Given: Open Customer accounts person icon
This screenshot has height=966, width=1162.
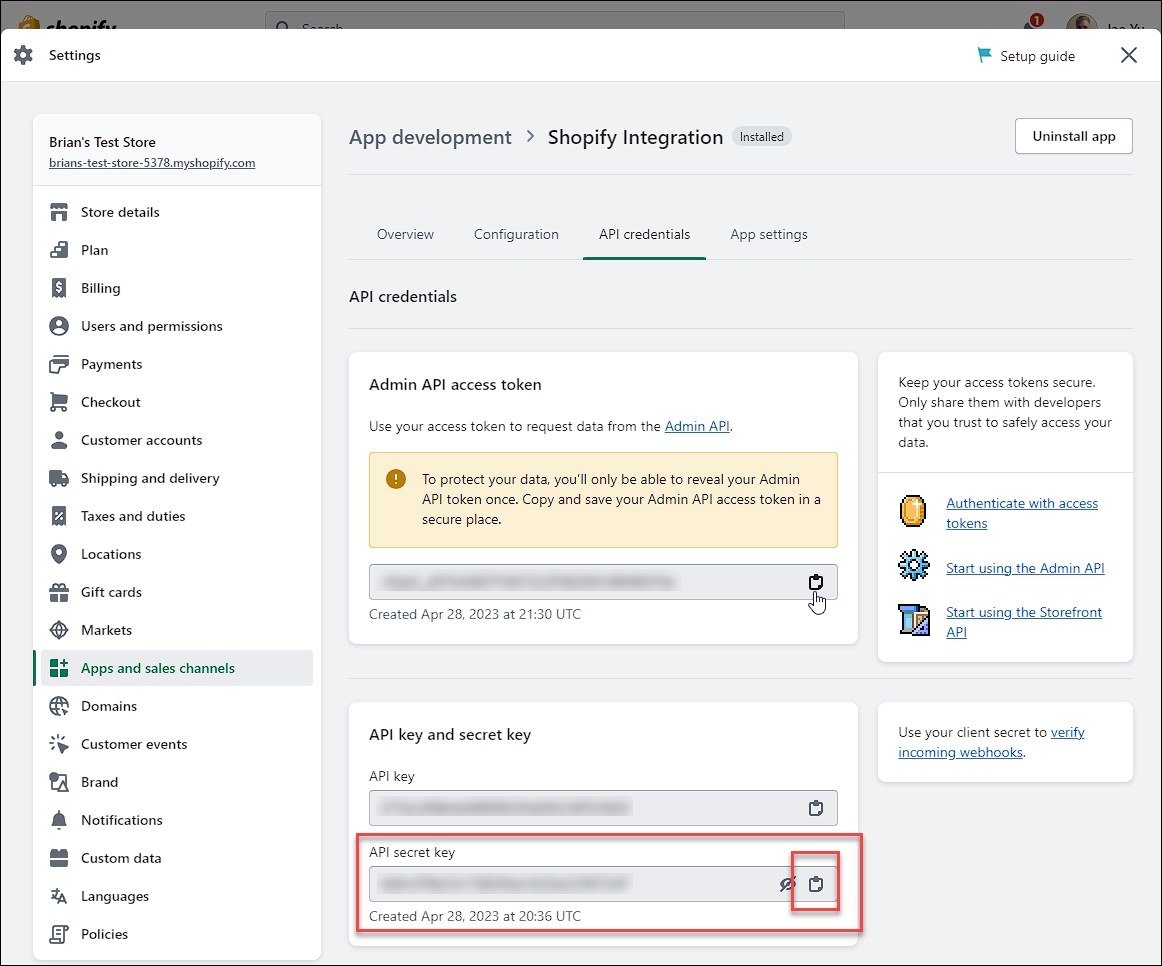Looking at the screenshot, I should pos(59,440).
